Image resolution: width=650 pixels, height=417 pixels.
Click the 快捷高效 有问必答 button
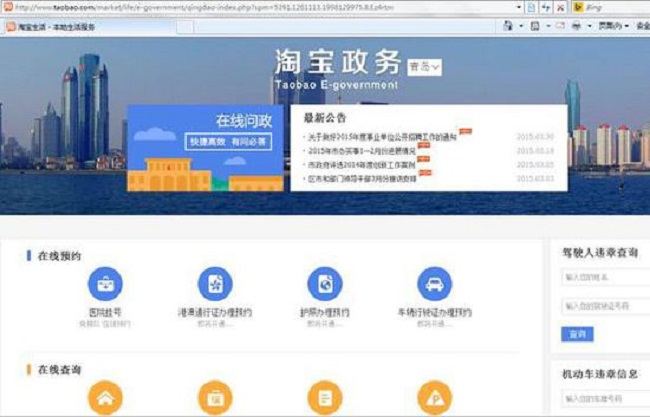[228, 142]
